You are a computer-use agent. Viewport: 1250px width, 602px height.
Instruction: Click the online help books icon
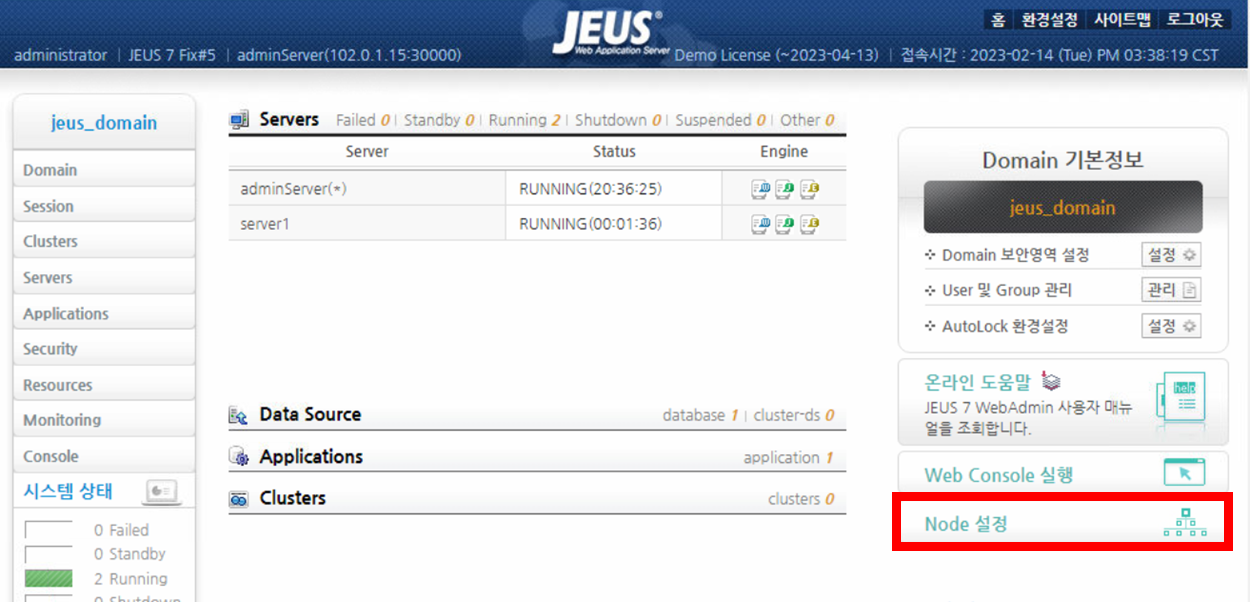click(x=1050, y=381)
